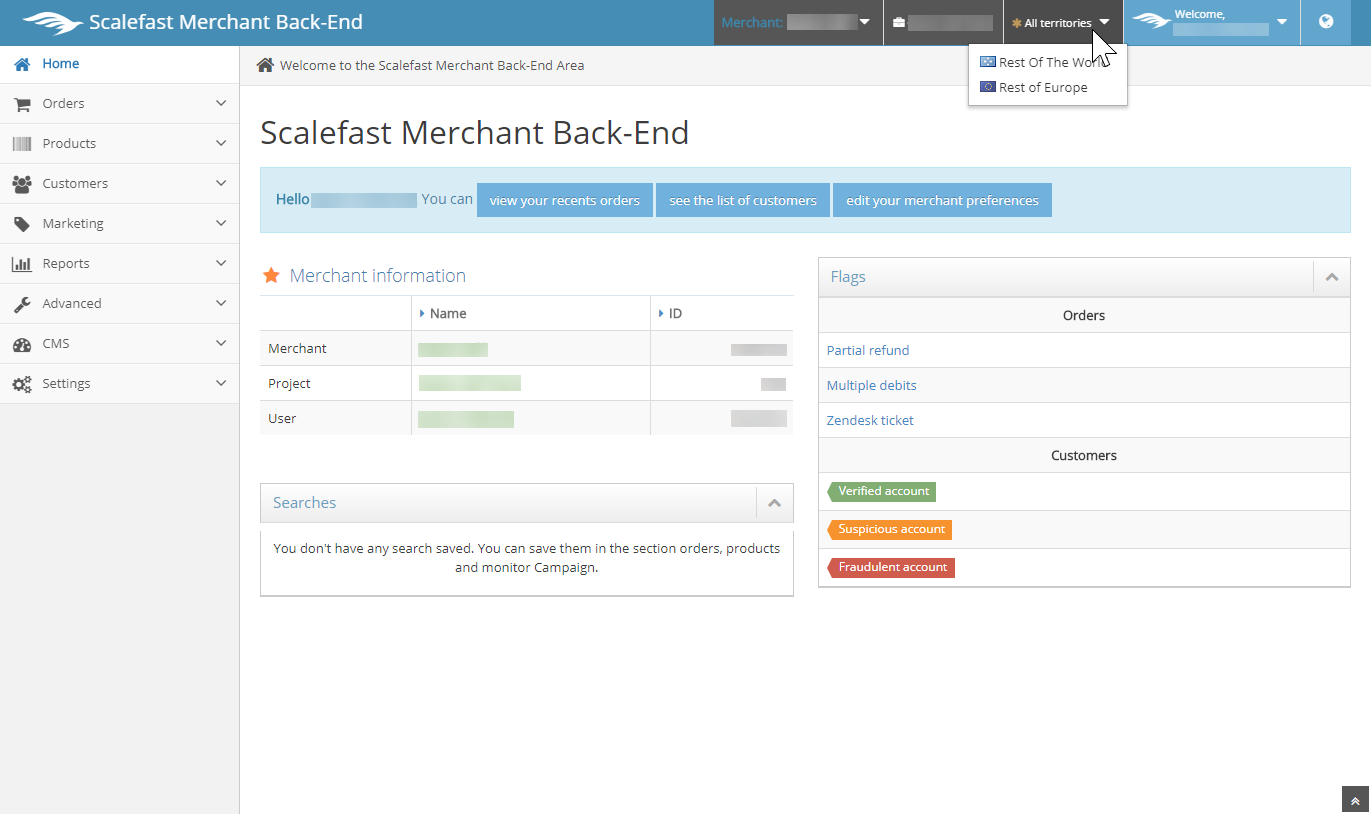
Task: Click the scroll-to-top double arrow icon
Action: coord(1355,800)
